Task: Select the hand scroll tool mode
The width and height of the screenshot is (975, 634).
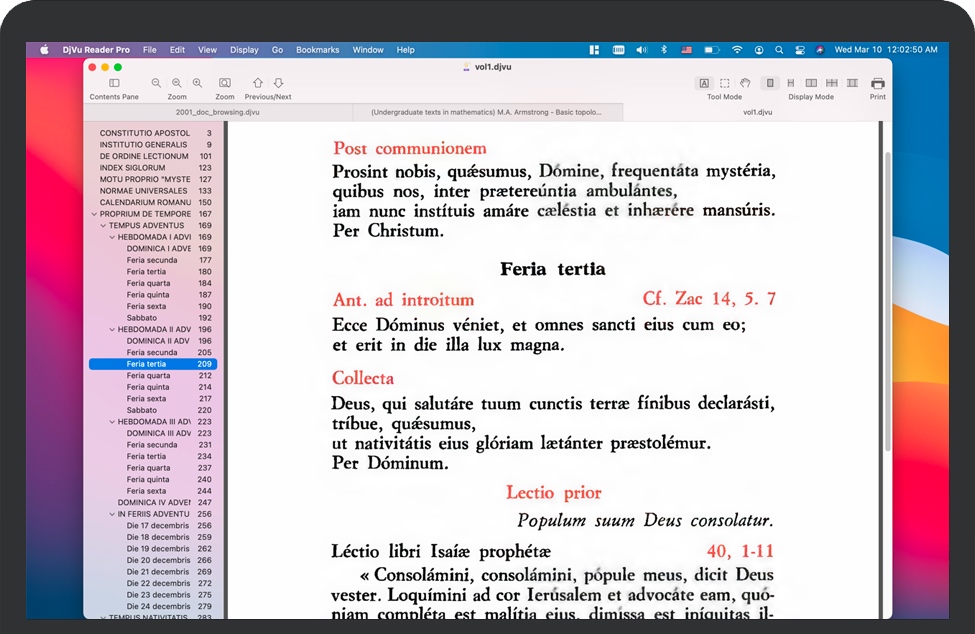Action: click(x=745, y=84)
